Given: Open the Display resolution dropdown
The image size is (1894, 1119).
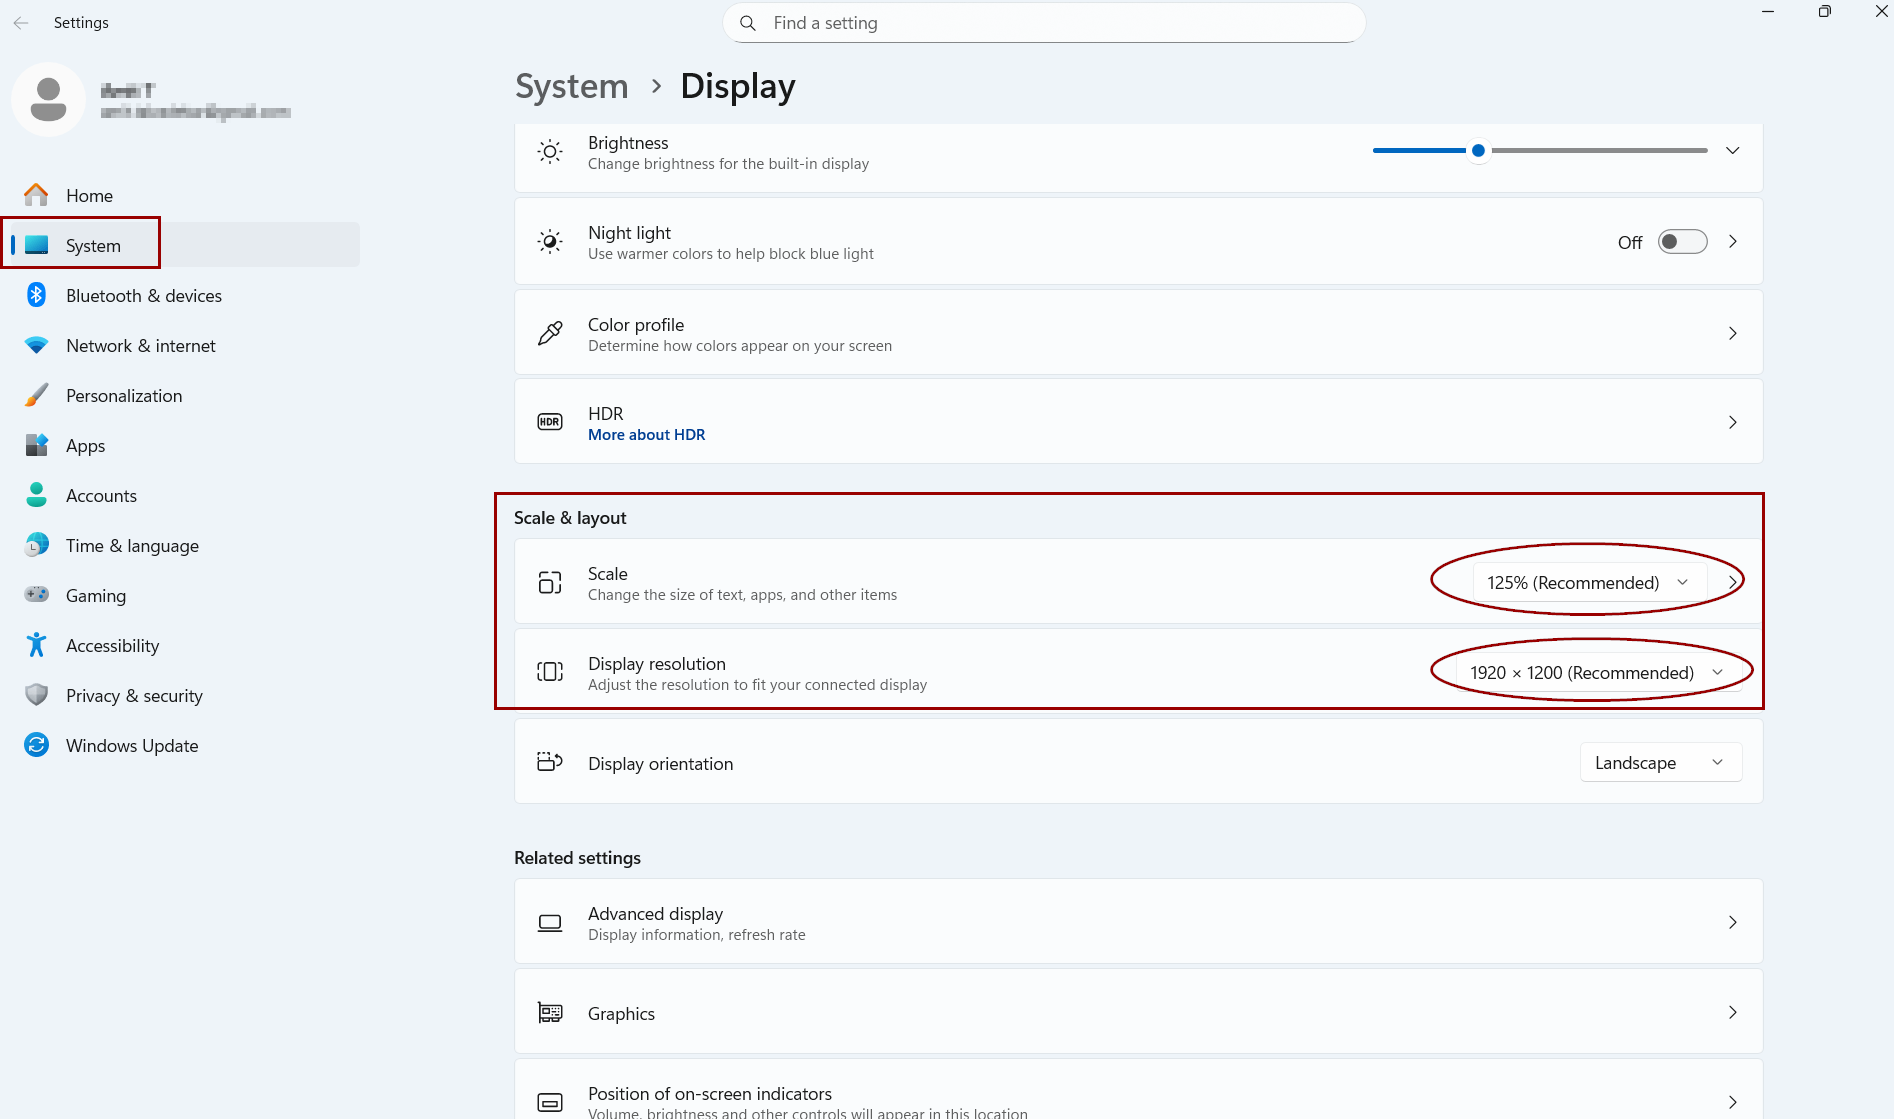Looking at the screenshot, I should pyautogui.click(x=1595, y=672).
